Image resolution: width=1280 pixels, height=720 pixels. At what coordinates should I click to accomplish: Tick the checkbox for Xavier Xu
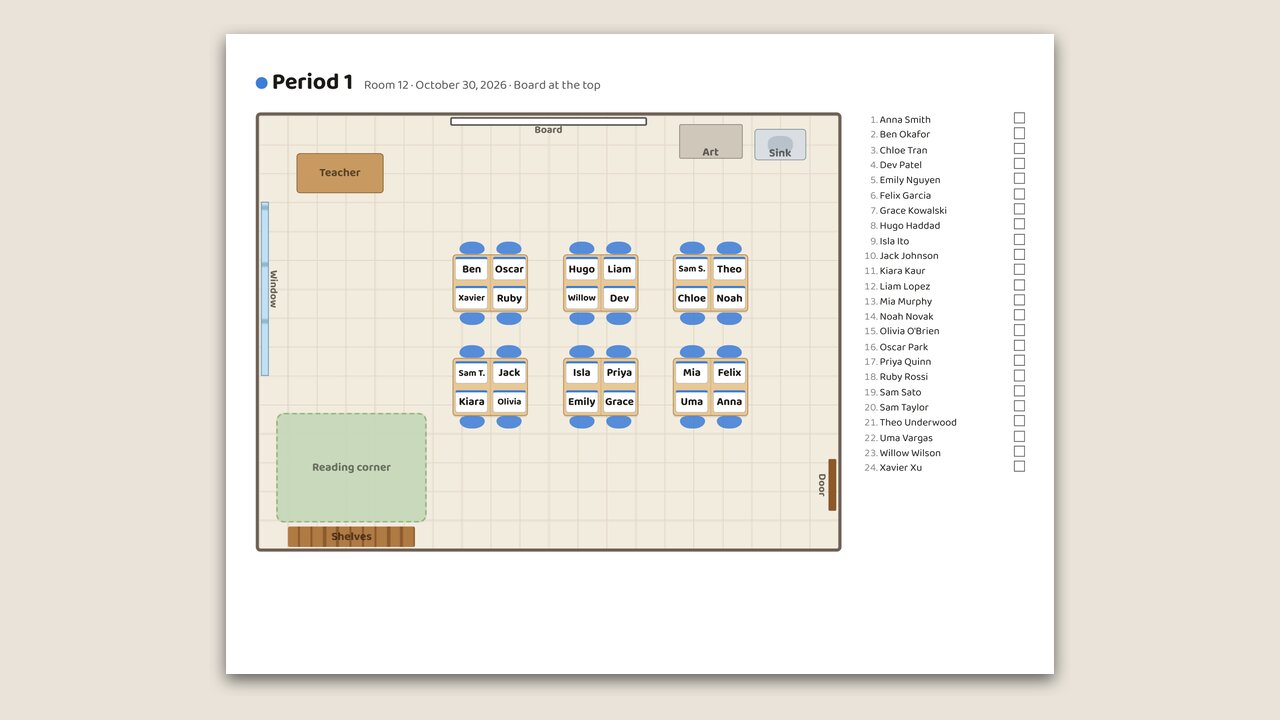pos(1019,466)
